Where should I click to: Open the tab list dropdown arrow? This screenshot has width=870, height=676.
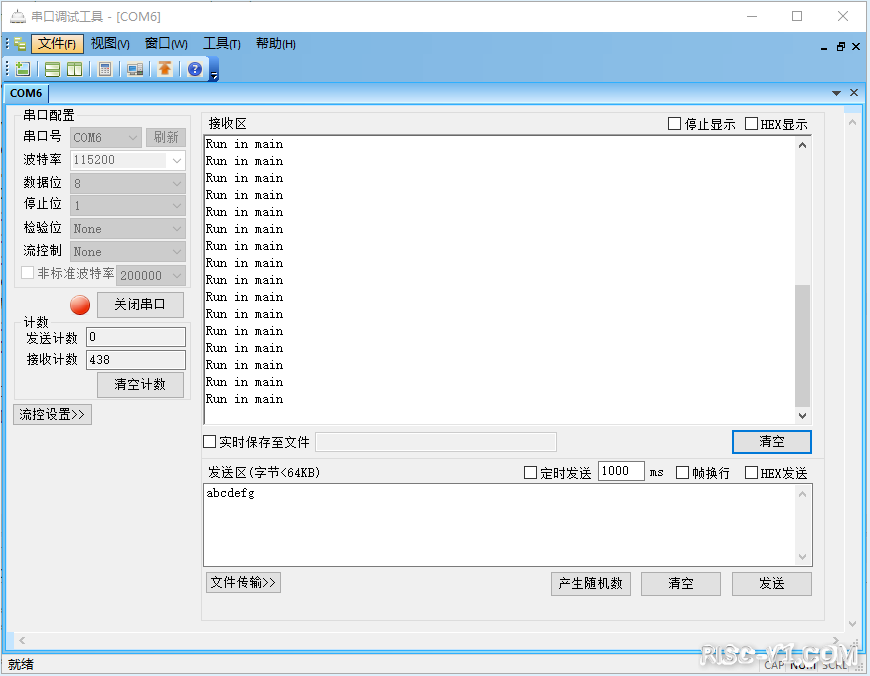(x=836, y=93)
